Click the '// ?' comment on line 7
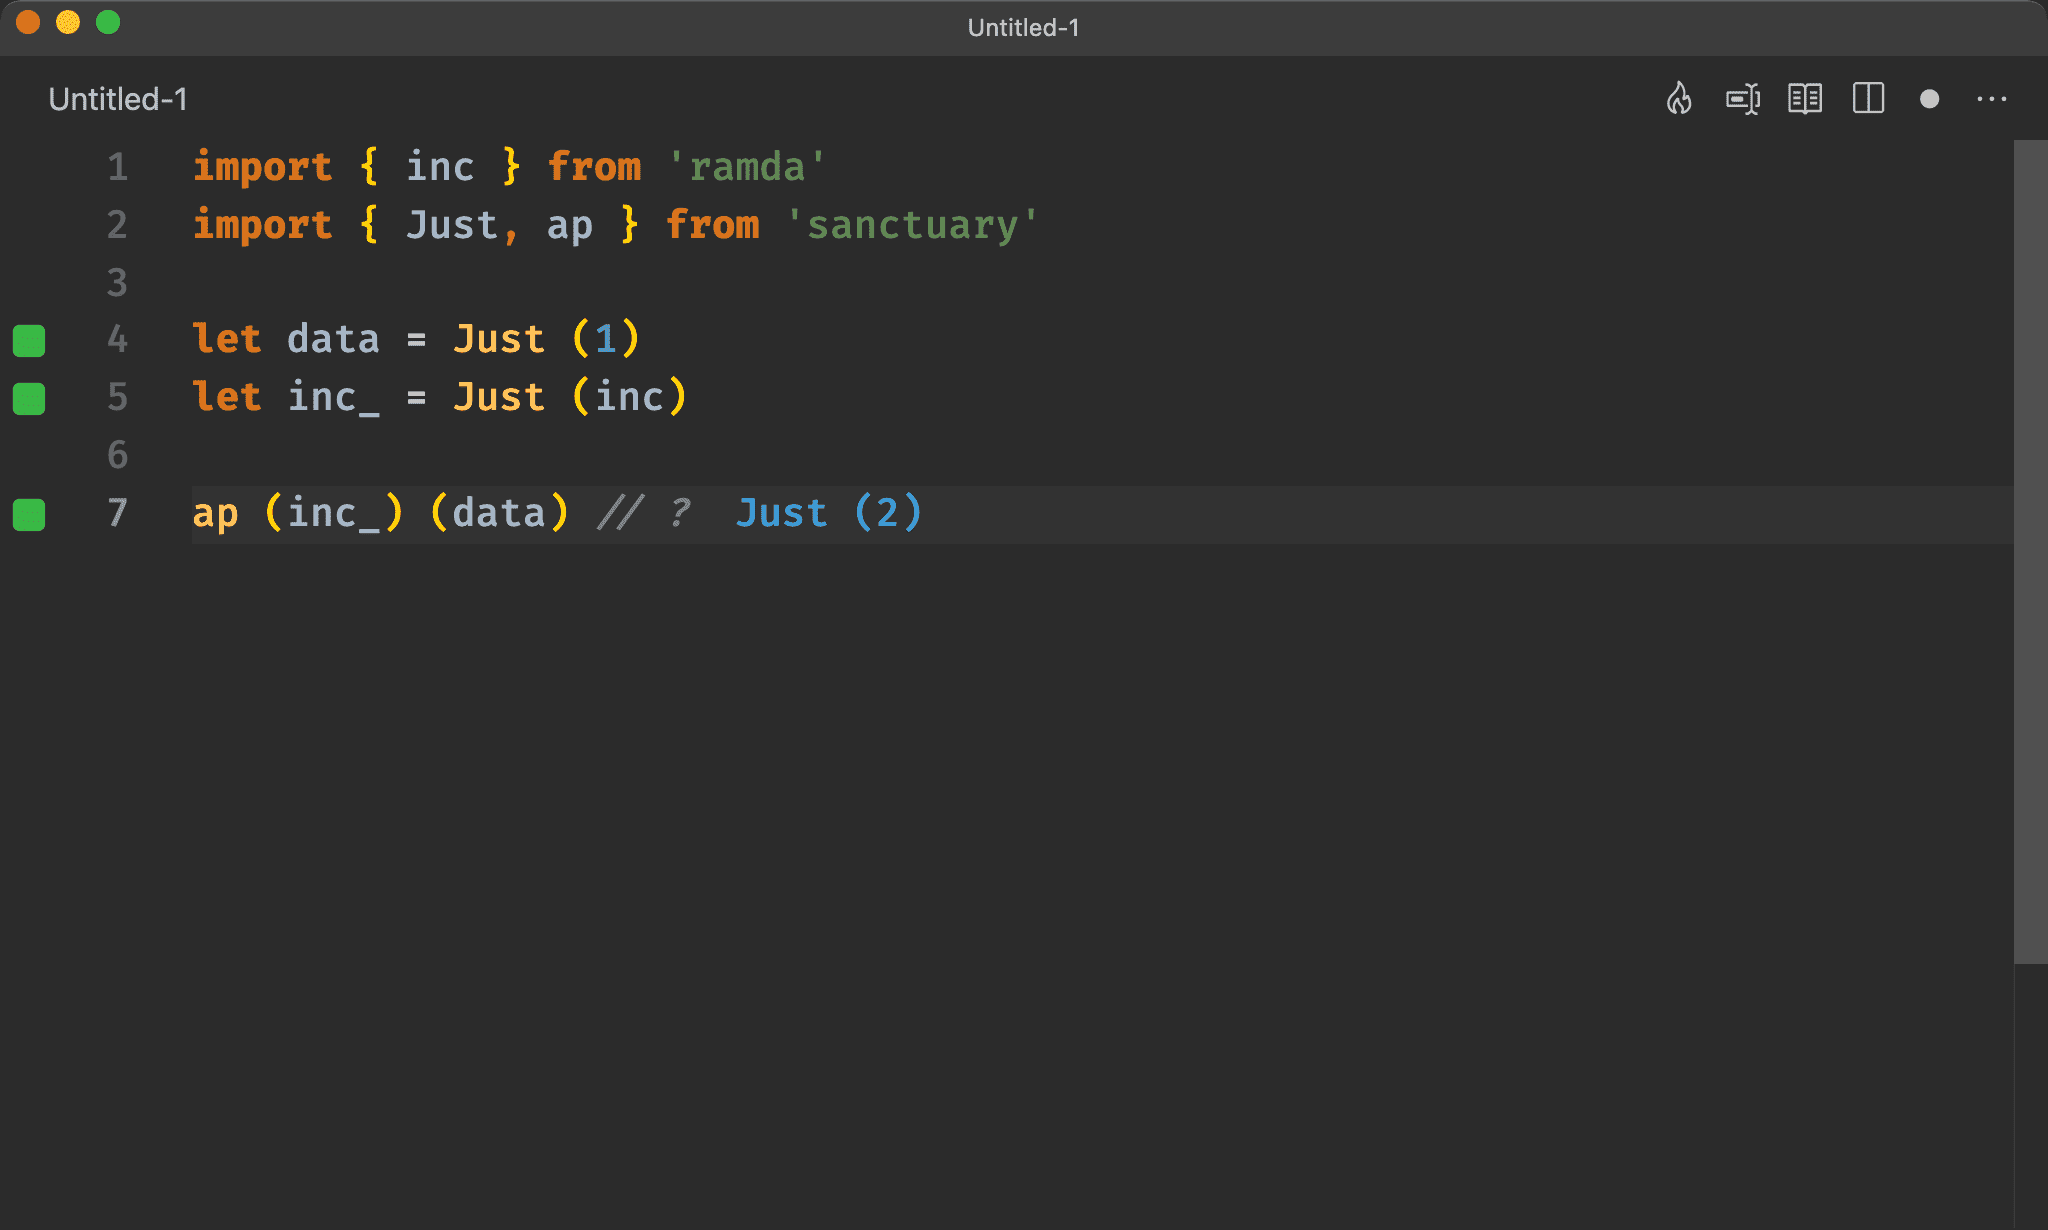 point(644,513)
